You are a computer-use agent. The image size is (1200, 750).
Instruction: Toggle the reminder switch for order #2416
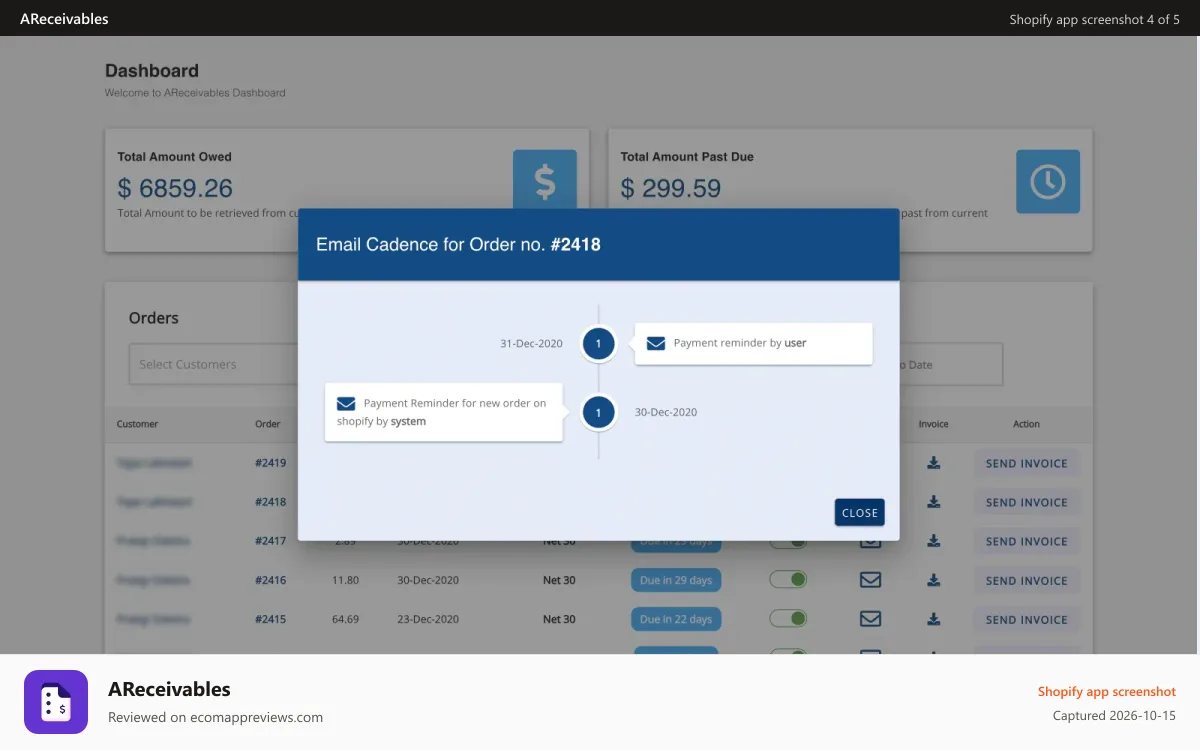click(788, 580)
